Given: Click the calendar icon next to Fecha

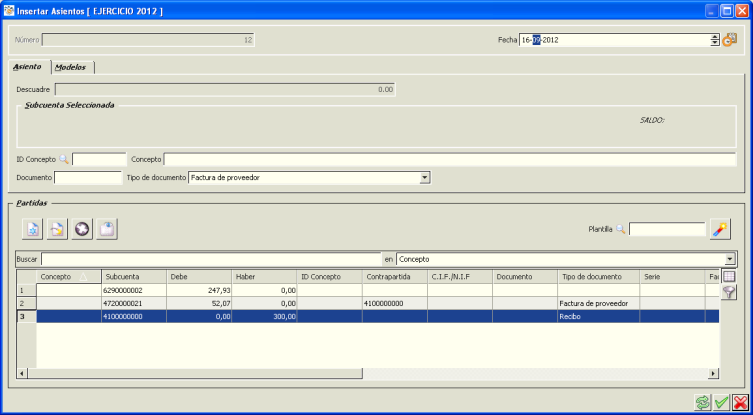Looking at the screenshot, I should 729,40.
